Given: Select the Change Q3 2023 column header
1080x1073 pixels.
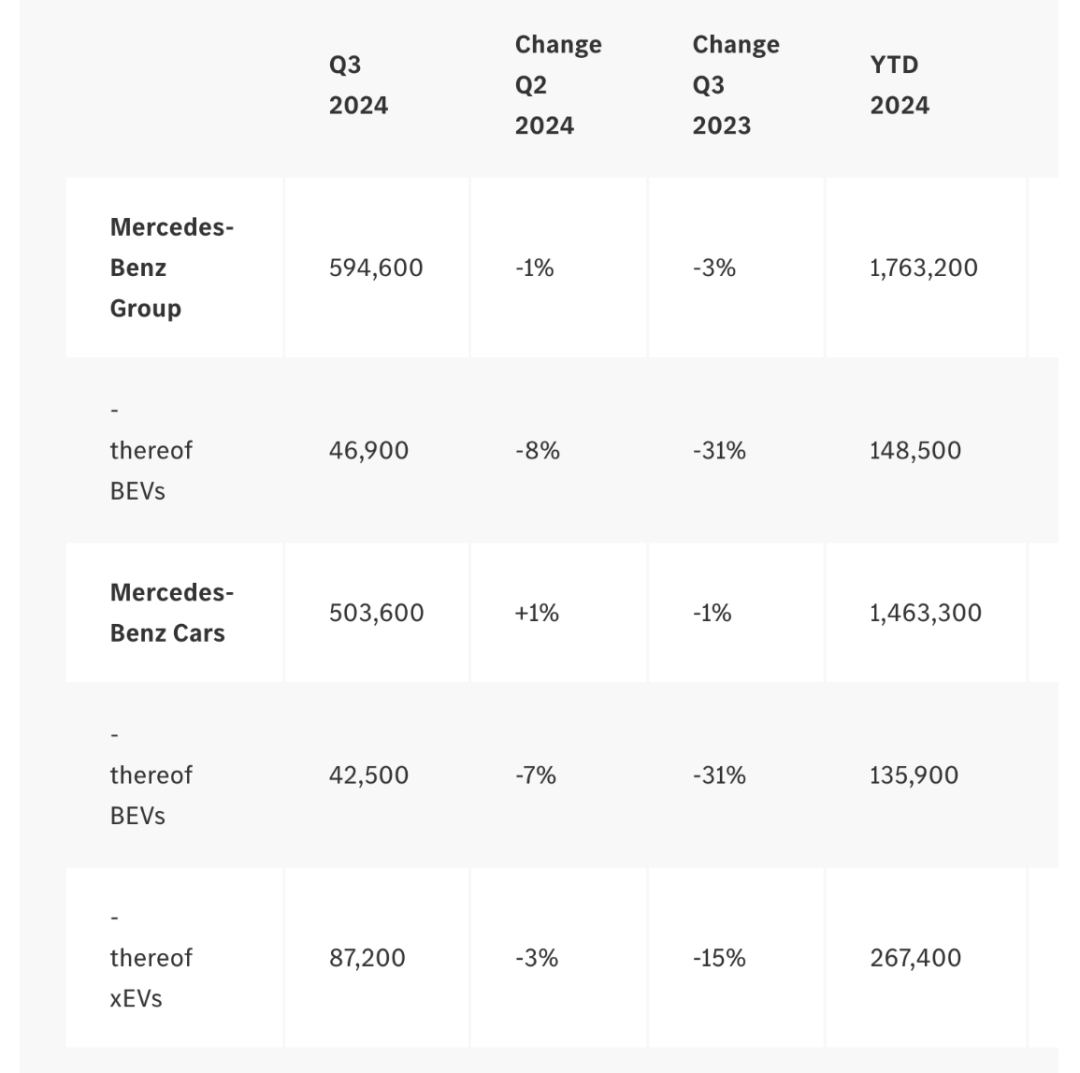Looking at the screenshot, I should (x=736, y=85).
